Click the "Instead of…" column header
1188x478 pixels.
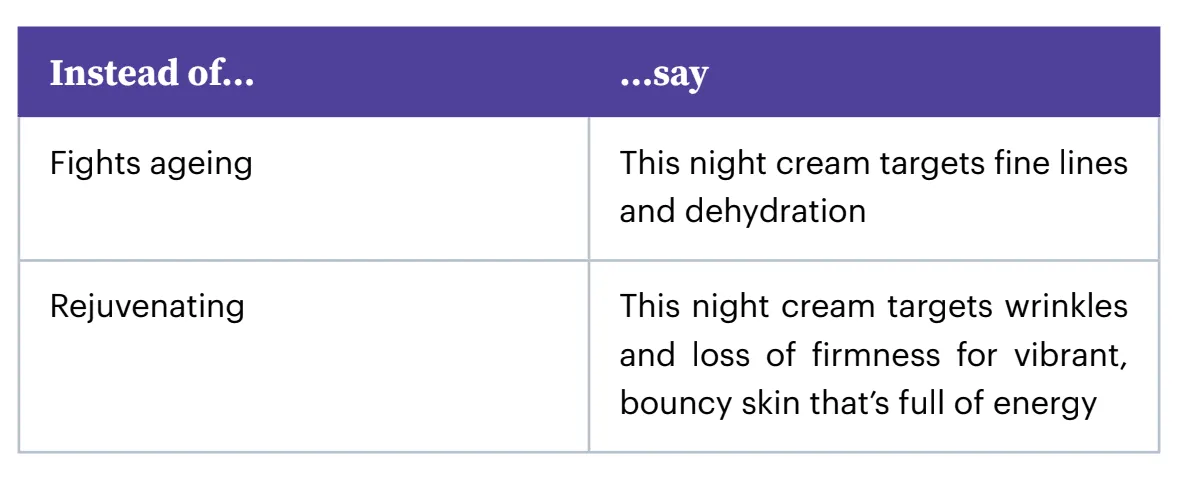(151, 74)
